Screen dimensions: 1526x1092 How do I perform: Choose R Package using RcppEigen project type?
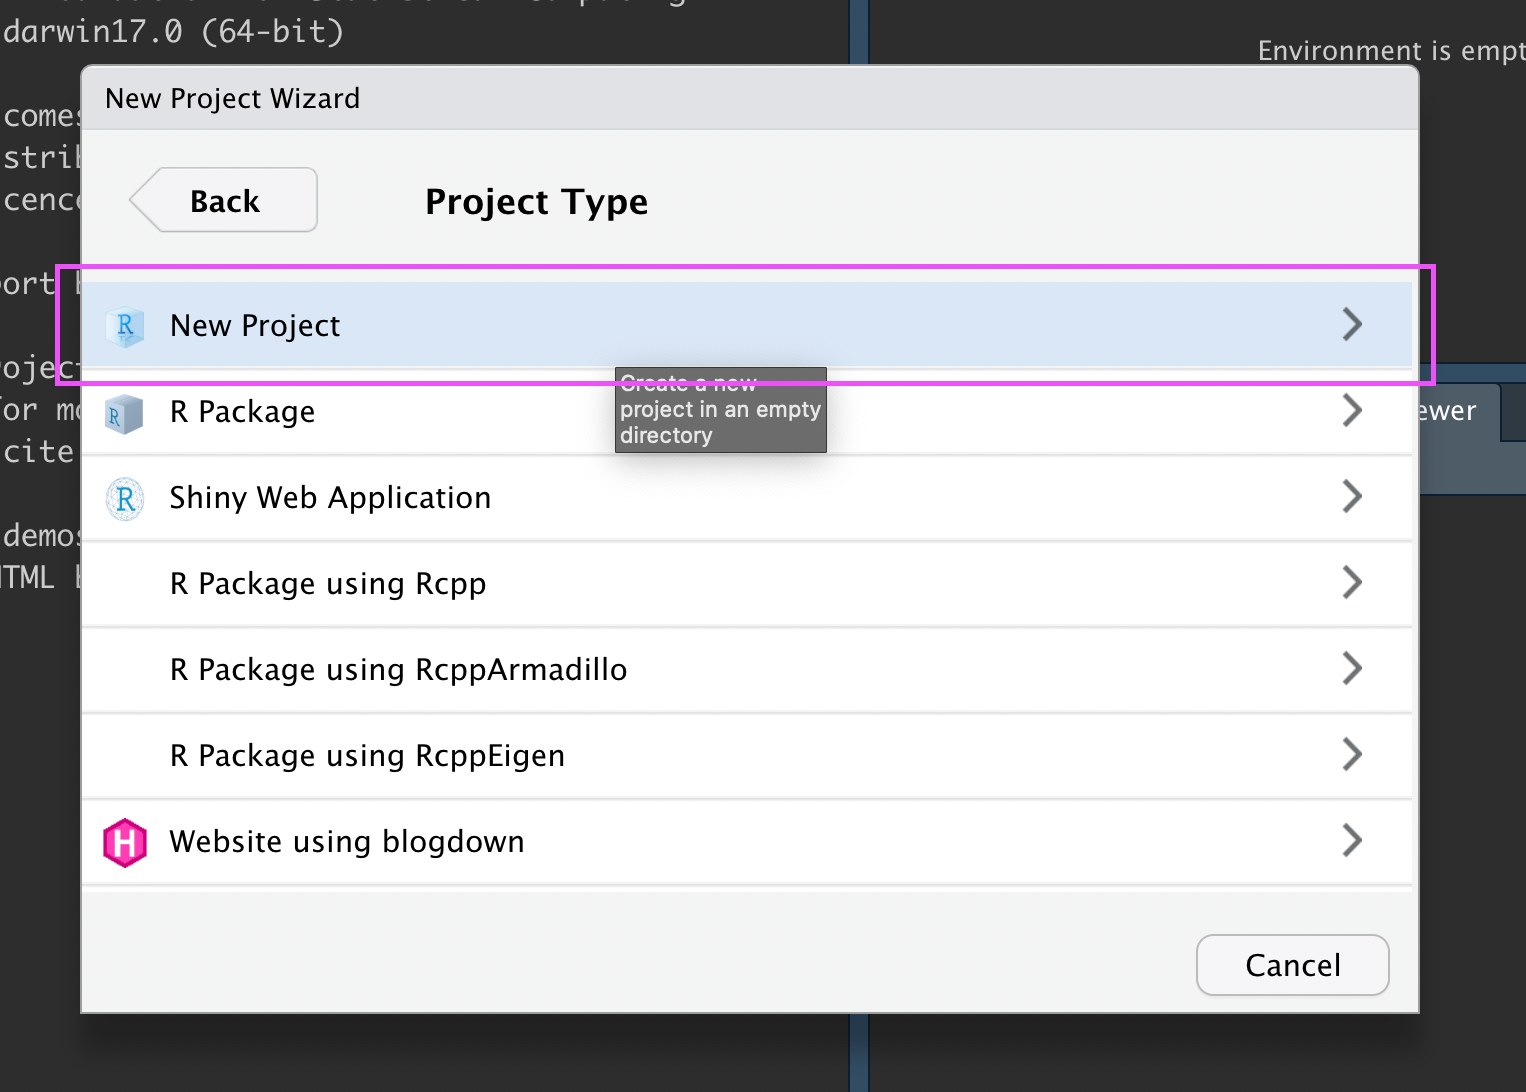(366, 755)
